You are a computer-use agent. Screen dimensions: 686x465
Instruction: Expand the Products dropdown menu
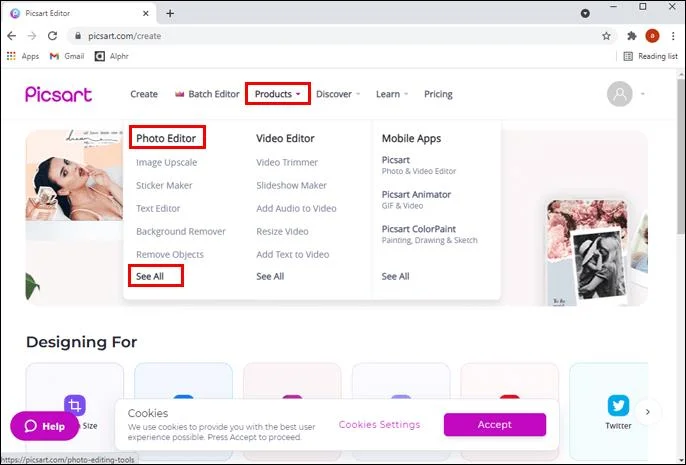tap(278, 94)
